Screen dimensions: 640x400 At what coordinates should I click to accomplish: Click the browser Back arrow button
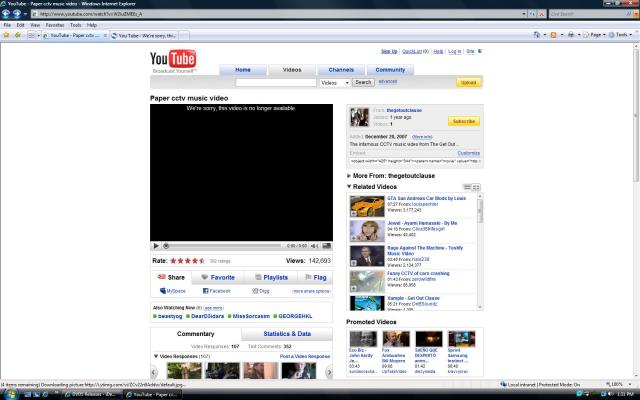[x=6, y=14]
